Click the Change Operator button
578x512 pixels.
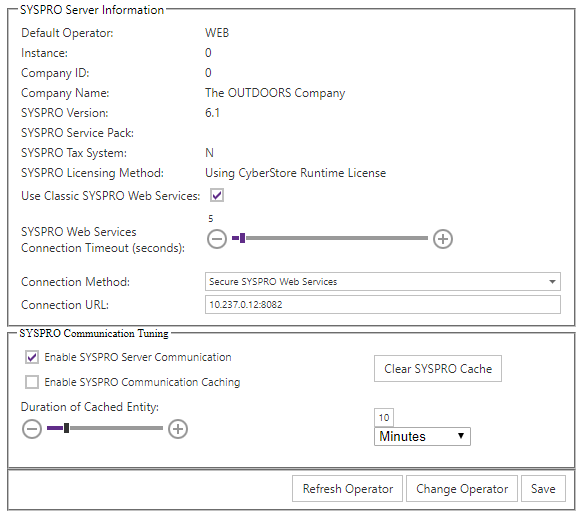point(462,489)
